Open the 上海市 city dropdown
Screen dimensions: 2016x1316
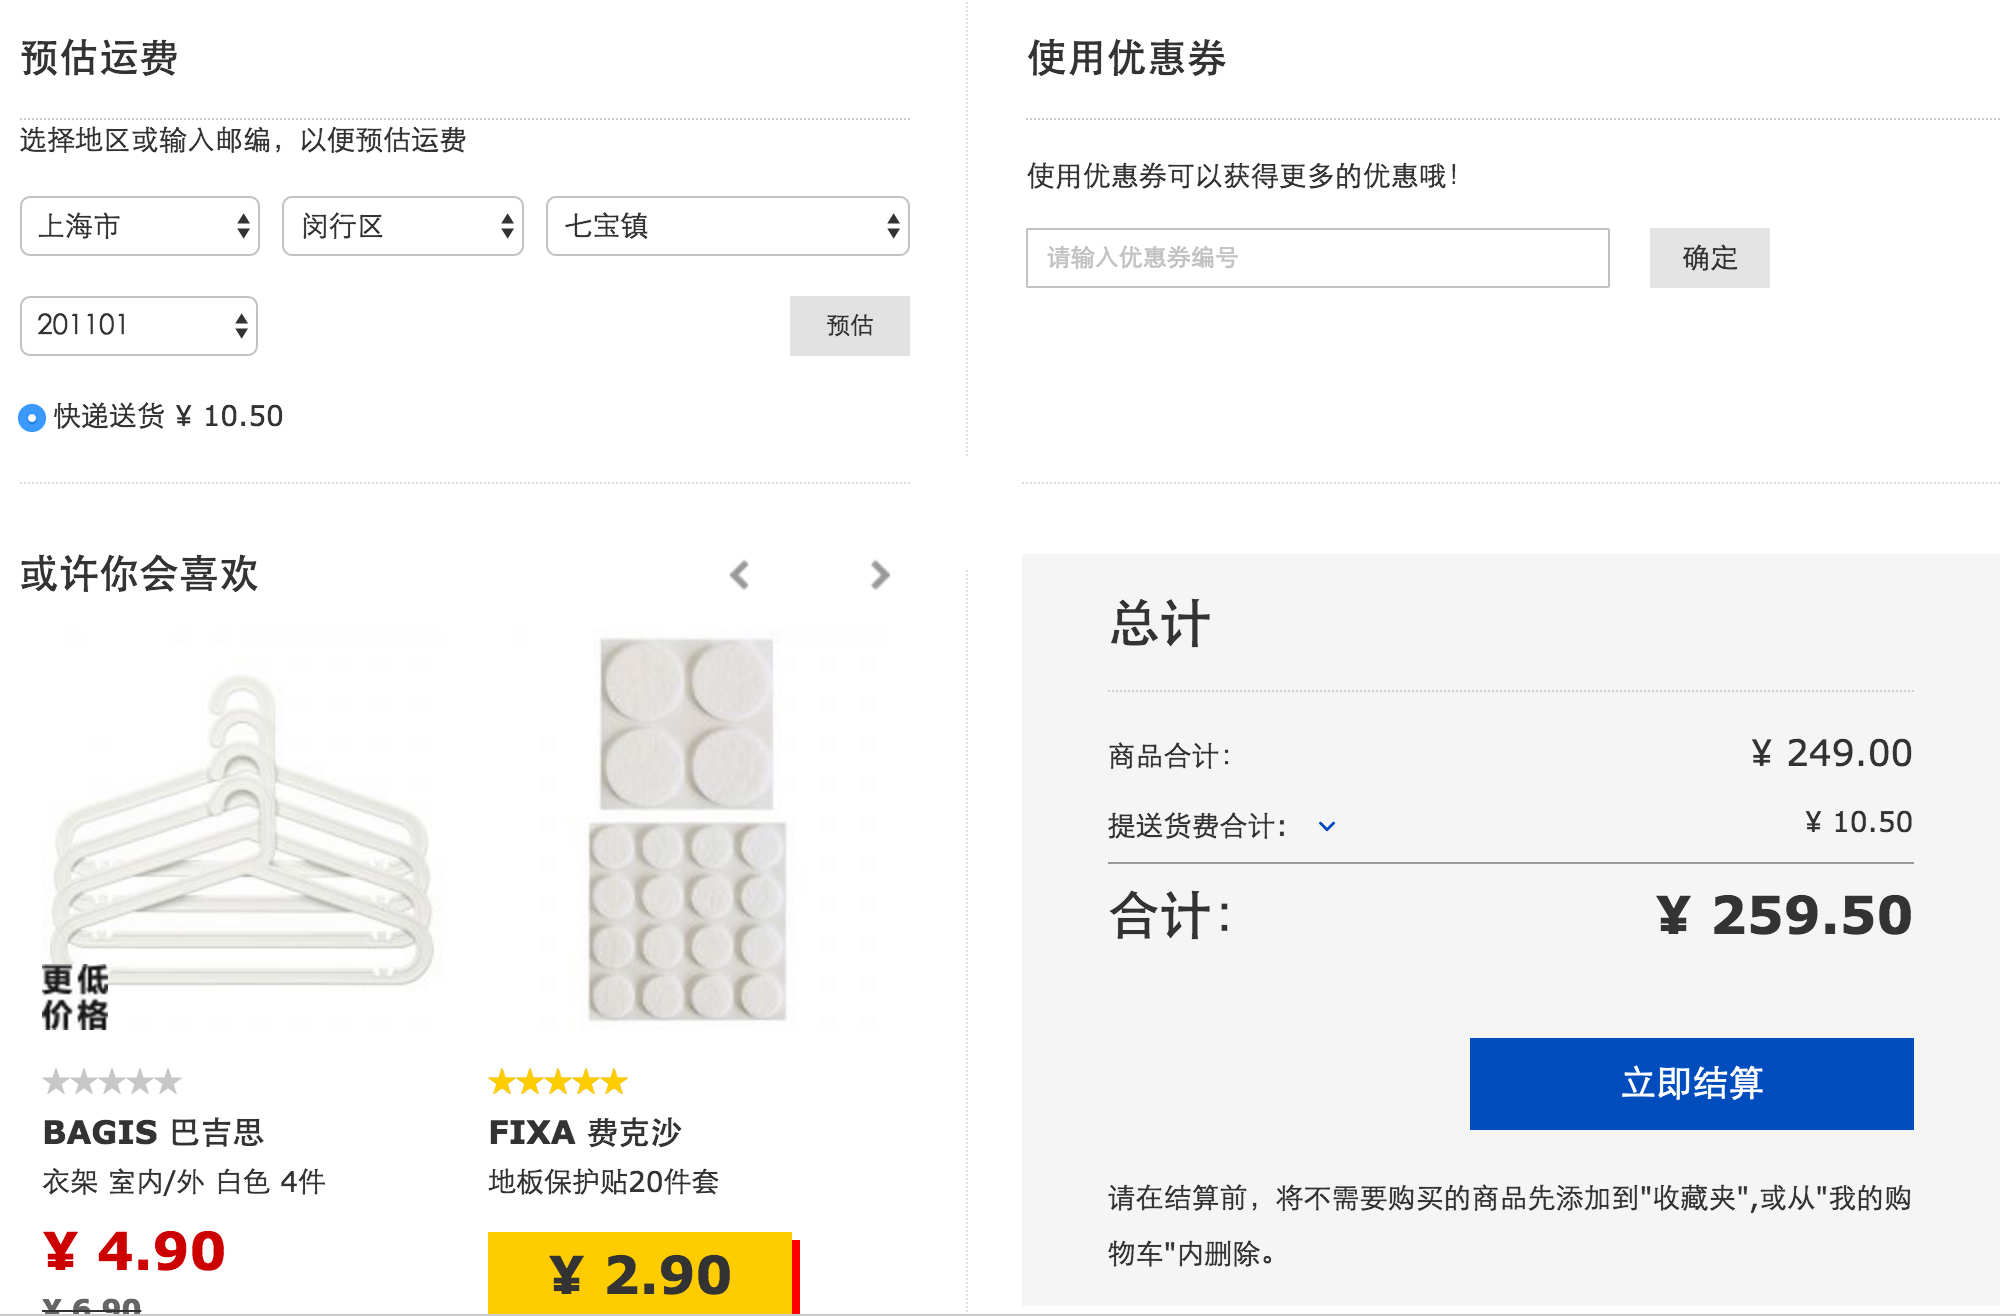point(140,226)
